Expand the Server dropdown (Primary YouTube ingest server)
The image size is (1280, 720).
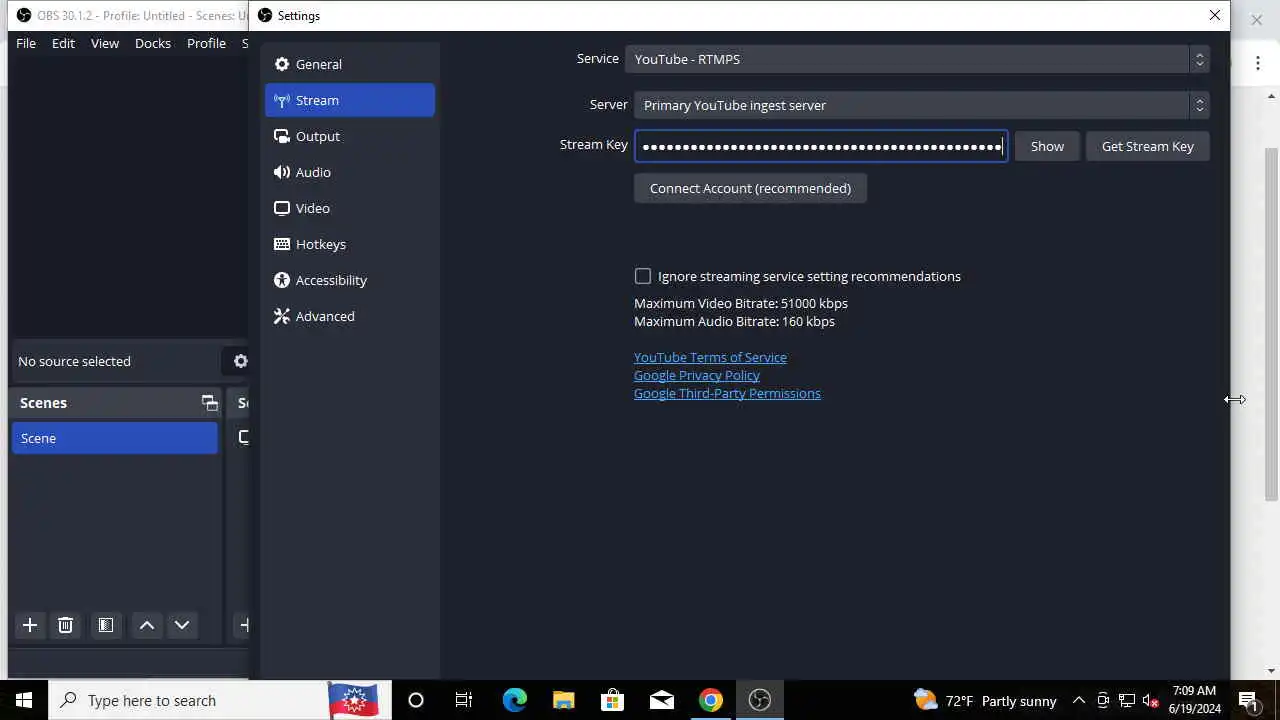[921, 105]
